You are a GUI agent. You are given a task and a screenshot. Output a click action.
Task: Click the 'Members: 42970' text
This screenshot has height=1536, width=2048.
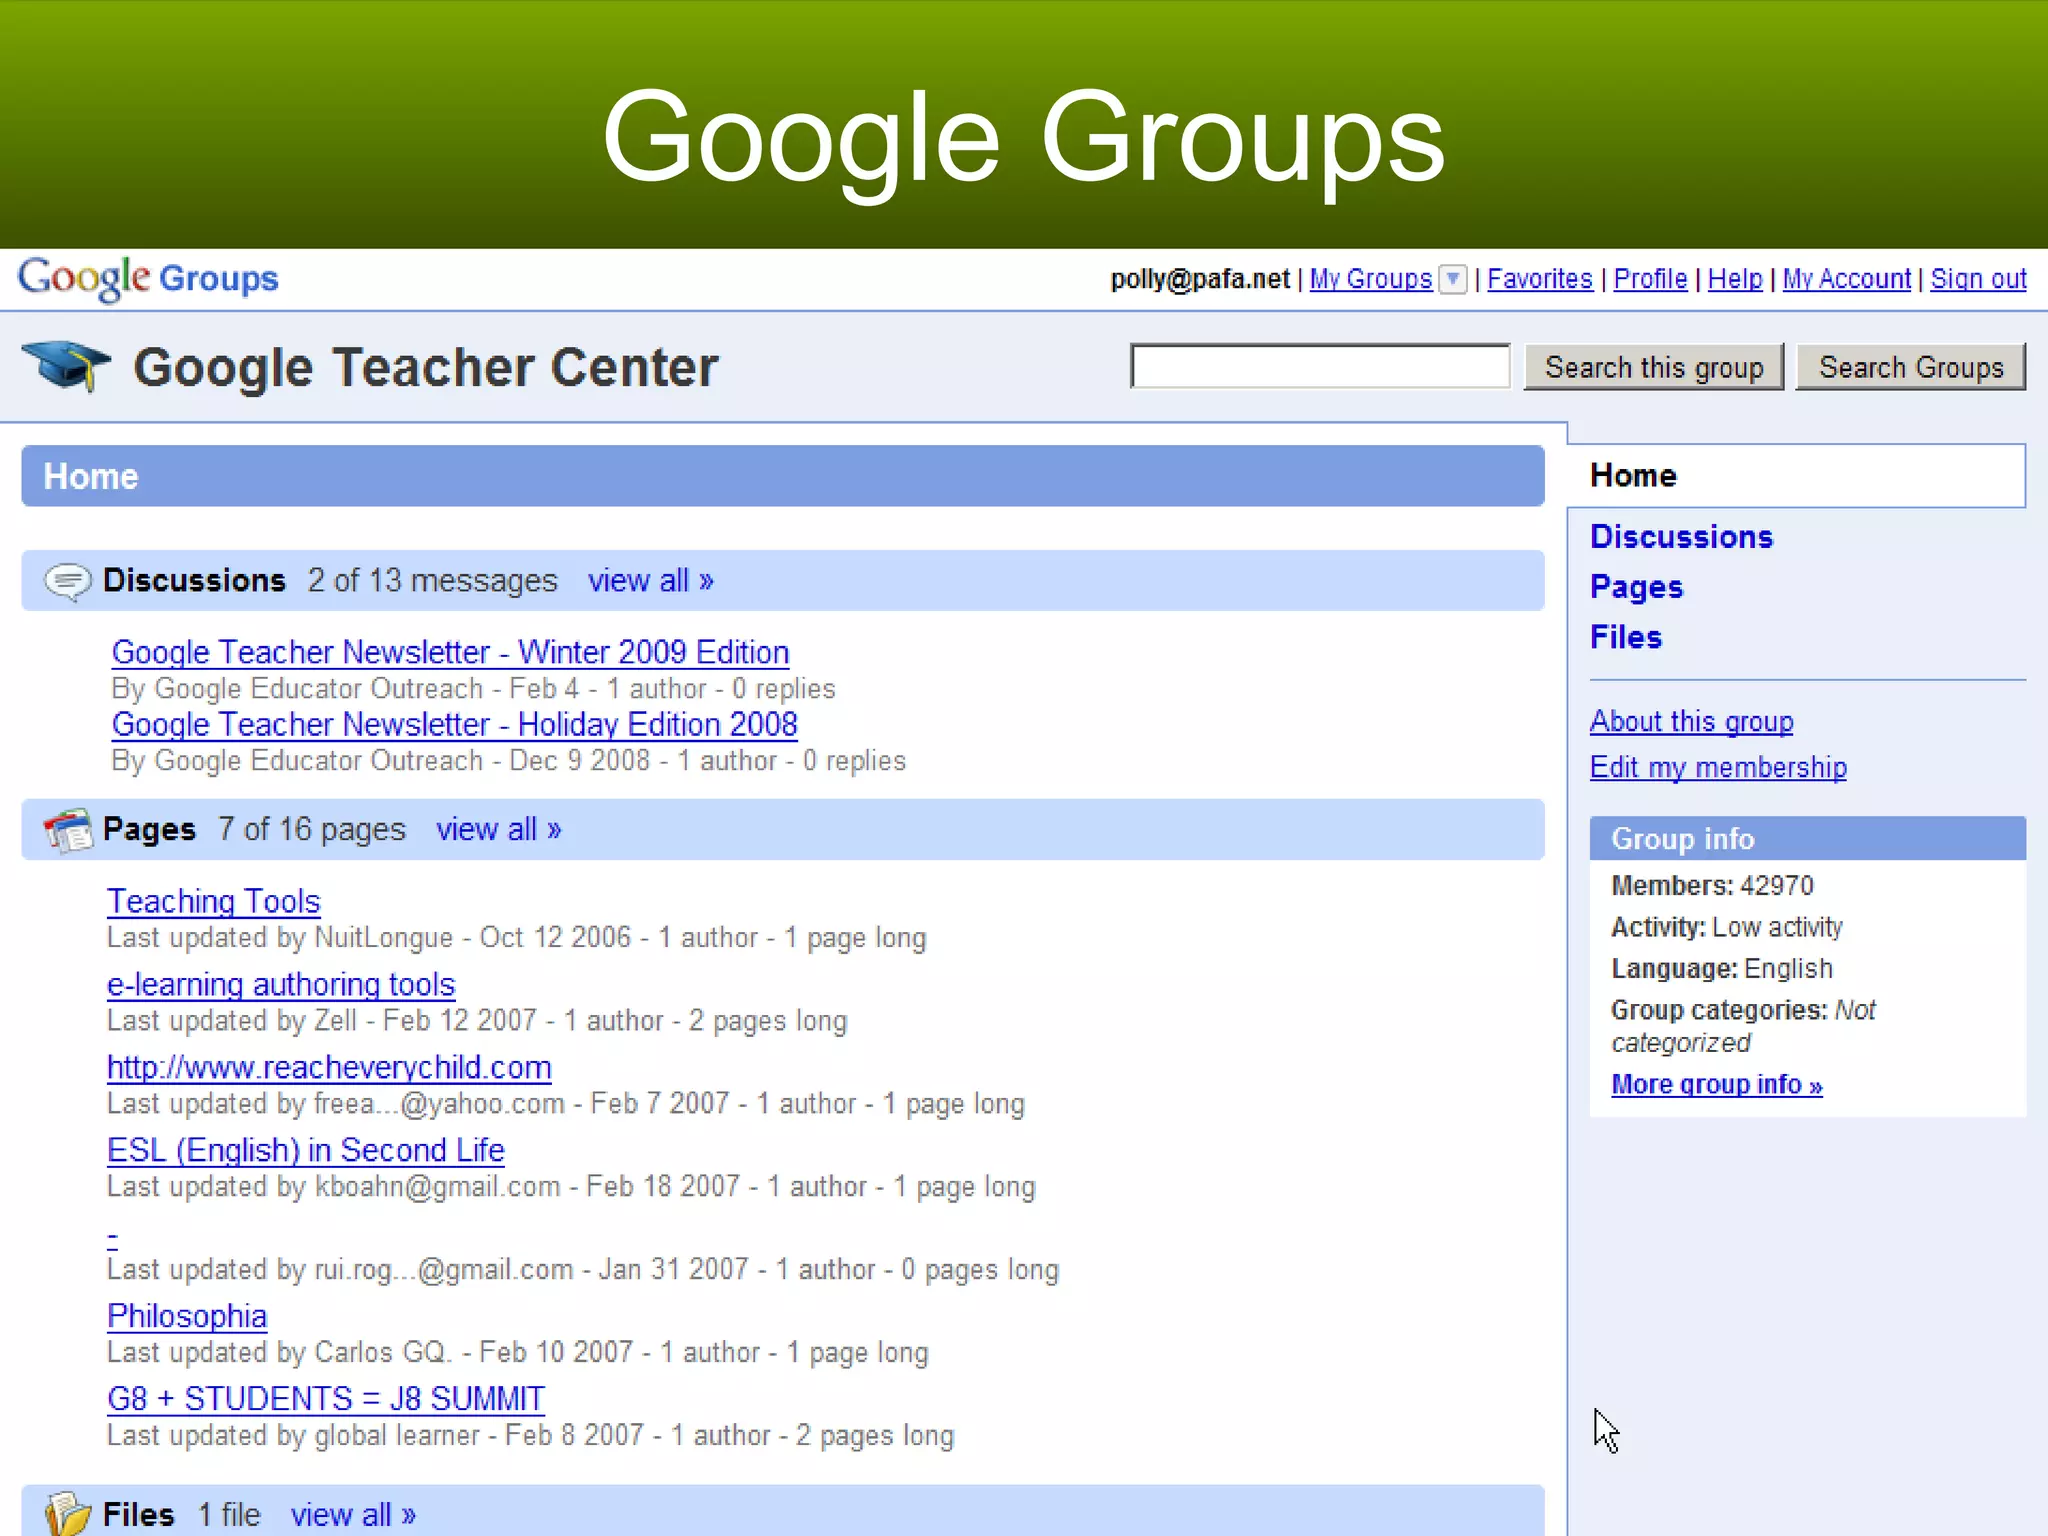tap(1712, 886)
